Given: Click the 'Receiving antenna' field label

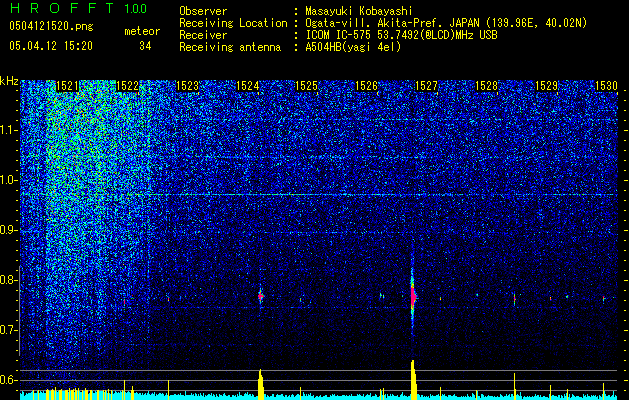Looking at the screenshot, I should click(230, 47).
